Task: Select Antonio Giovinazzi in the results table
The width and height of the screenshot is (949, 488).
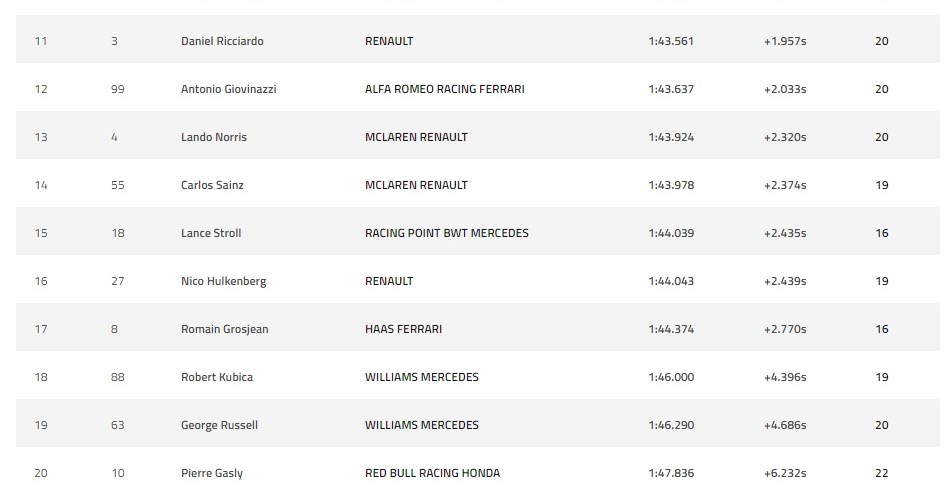Action: [x=228, y=89]
